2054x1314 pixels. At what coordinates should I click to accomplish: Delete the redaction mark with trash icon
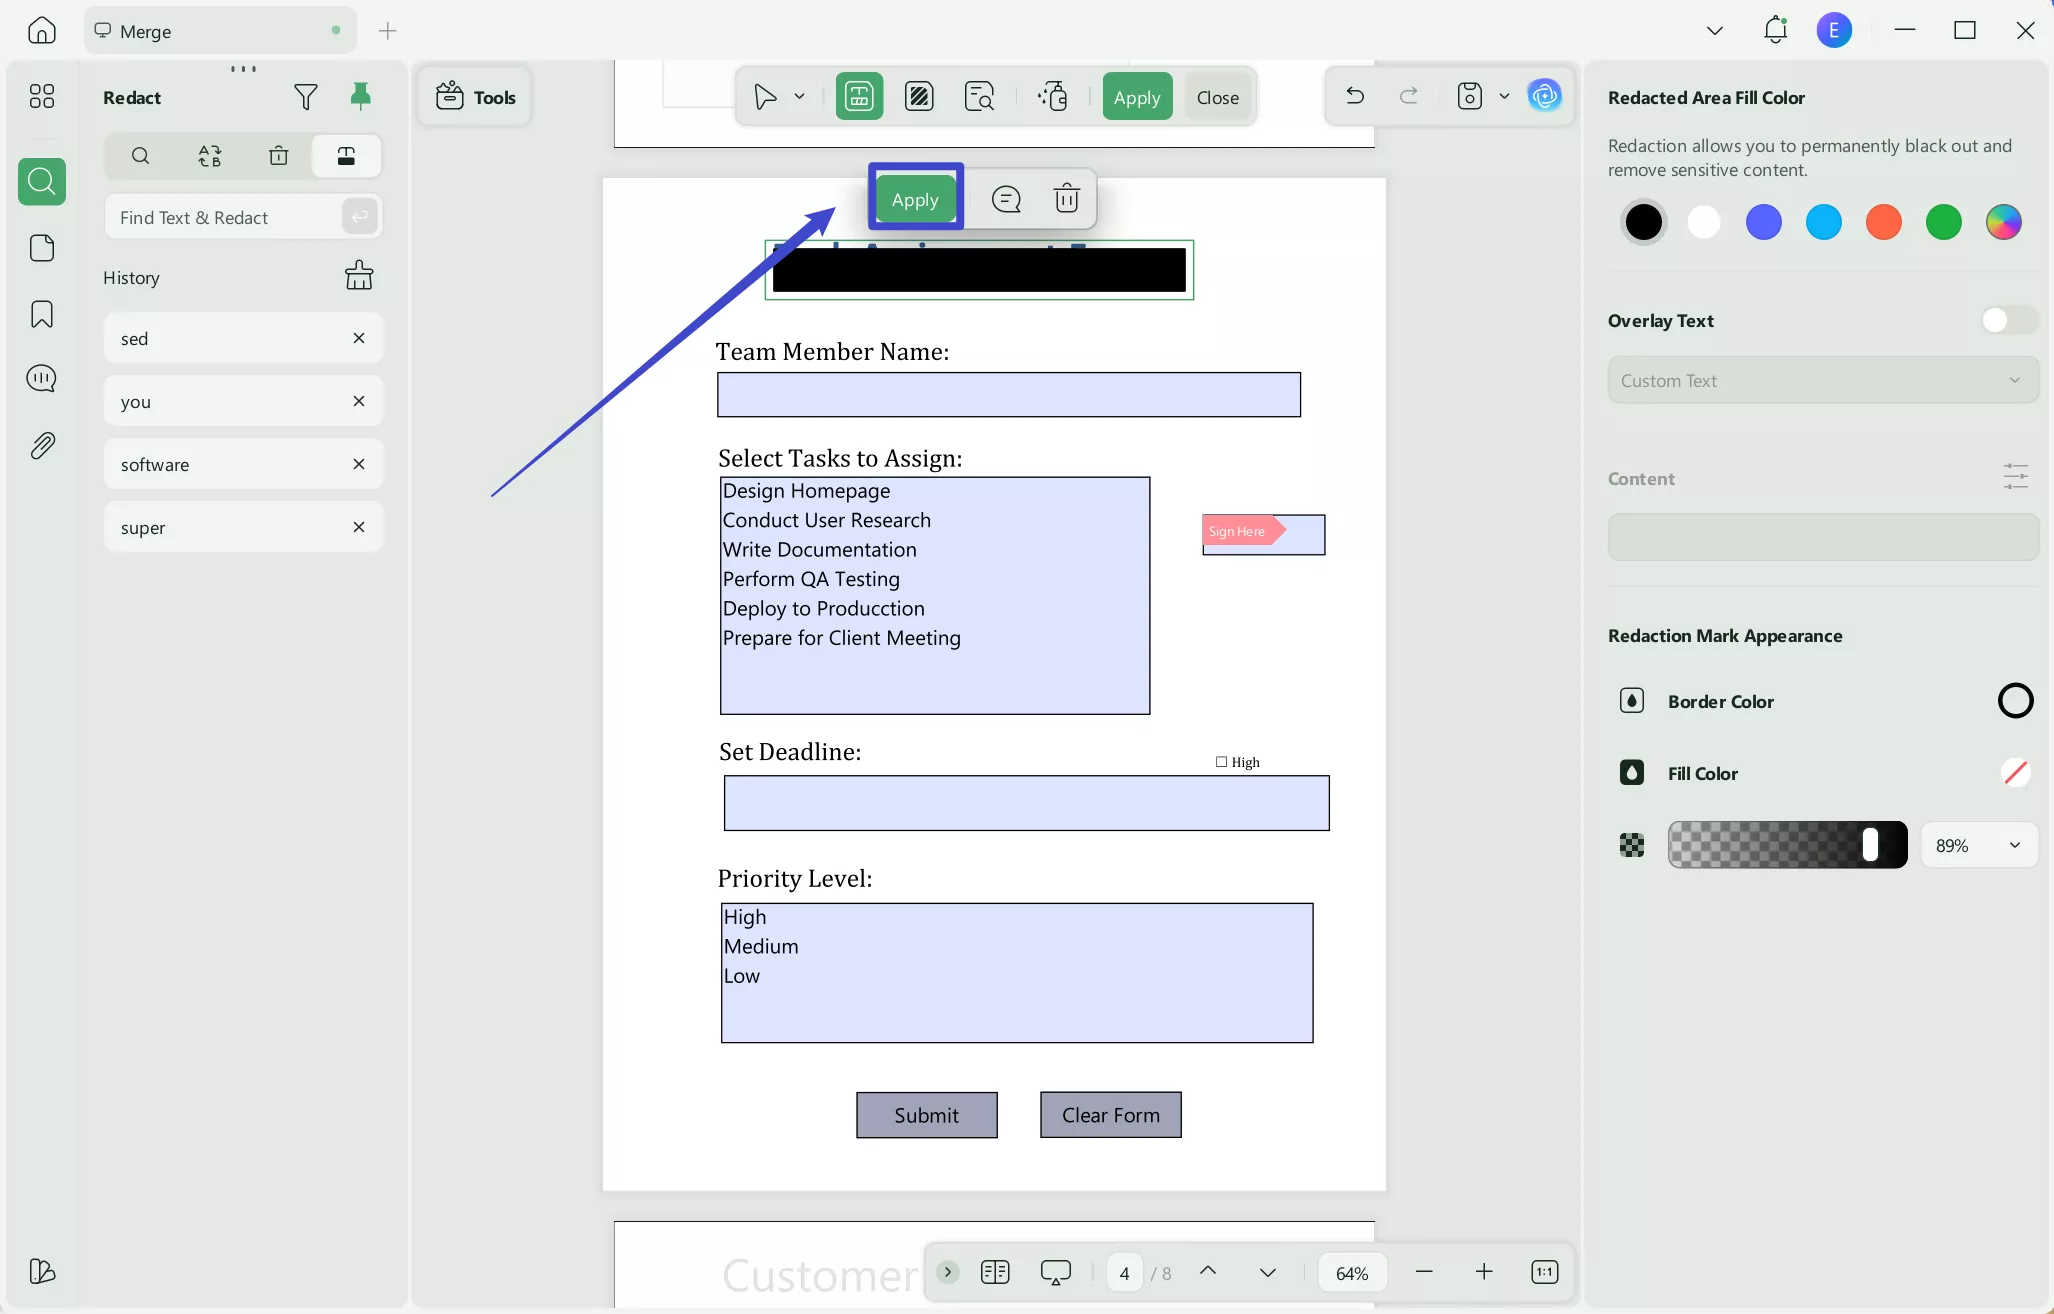(x=1067, y=199)
